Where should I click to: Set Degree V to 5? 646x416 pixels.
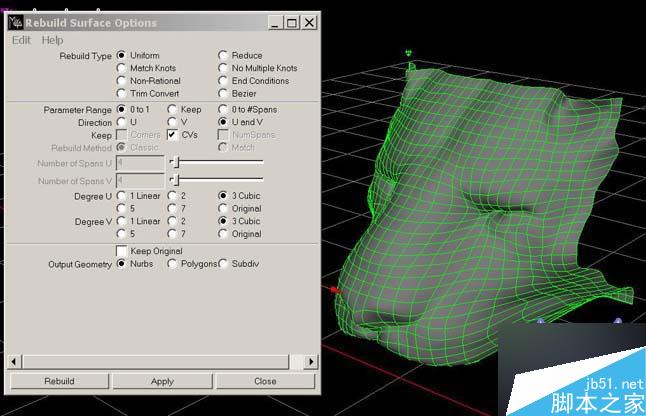click(x=121, y=234)
